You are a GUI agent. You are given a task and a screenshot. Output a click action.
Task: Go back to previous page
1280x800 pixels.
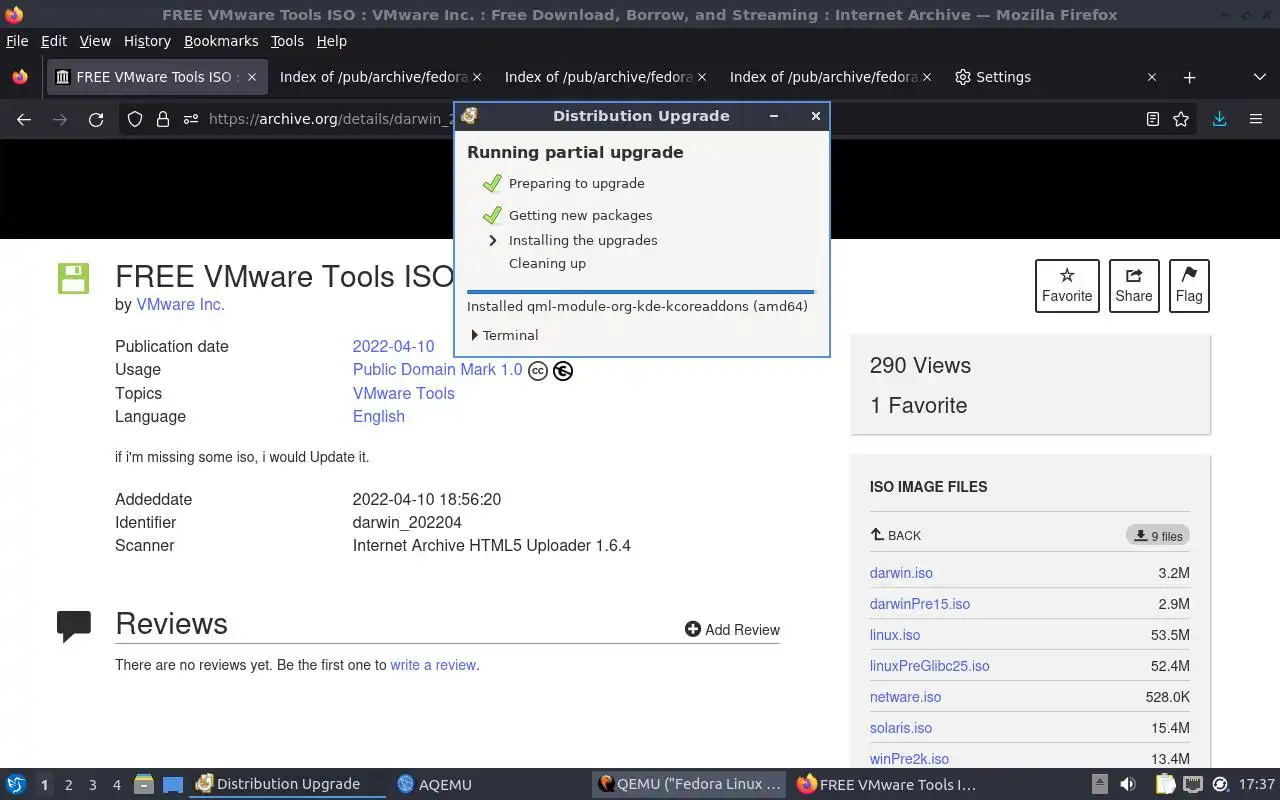[24, 119]
